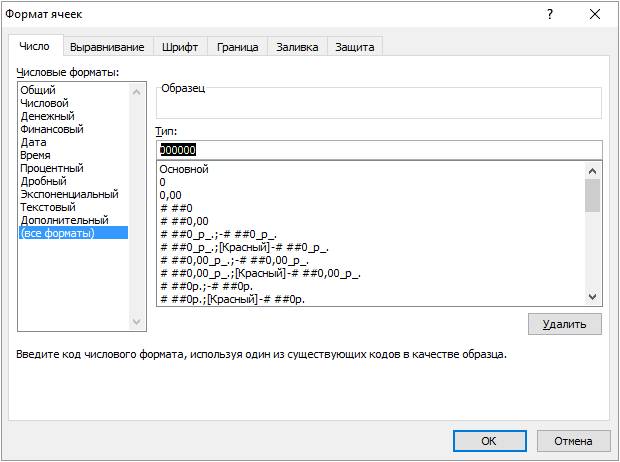The height and width of the screenshot is (462, 620).
Task: Choose the Экспоненциальный category
Action: 68,194
